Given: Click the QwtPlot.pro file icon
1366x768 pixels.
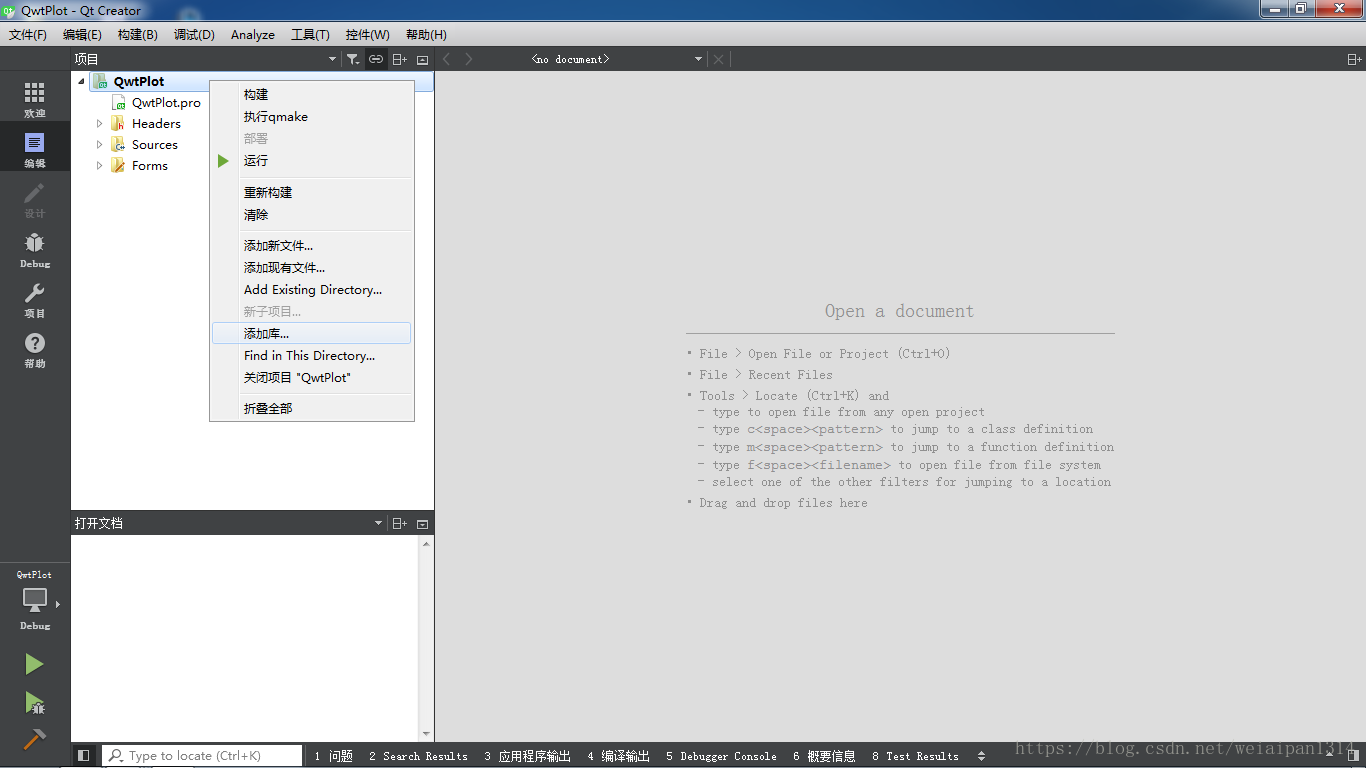Looking at the screenshot, I should 119,102.
